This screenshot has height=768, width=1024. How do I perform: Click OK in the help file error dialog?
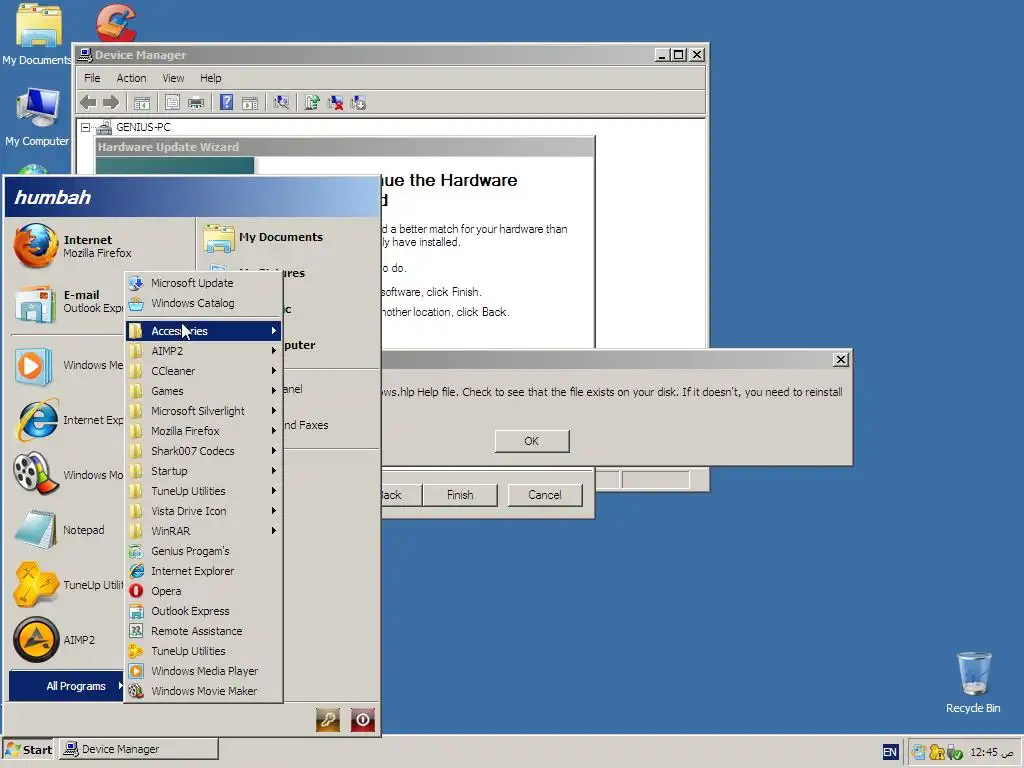coord(532,441)
